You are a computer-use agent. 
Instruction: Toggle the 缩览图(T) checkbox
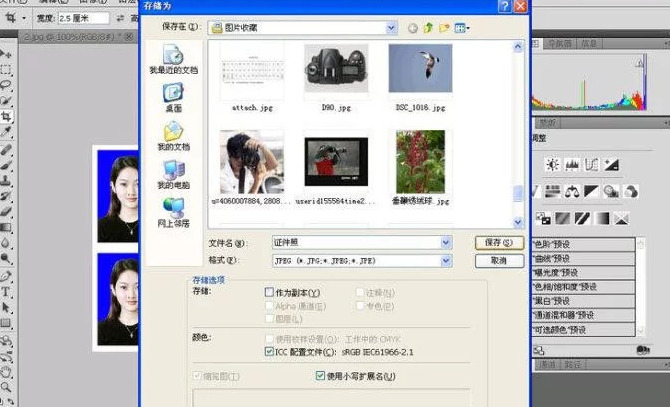click(x=197, y=376)
